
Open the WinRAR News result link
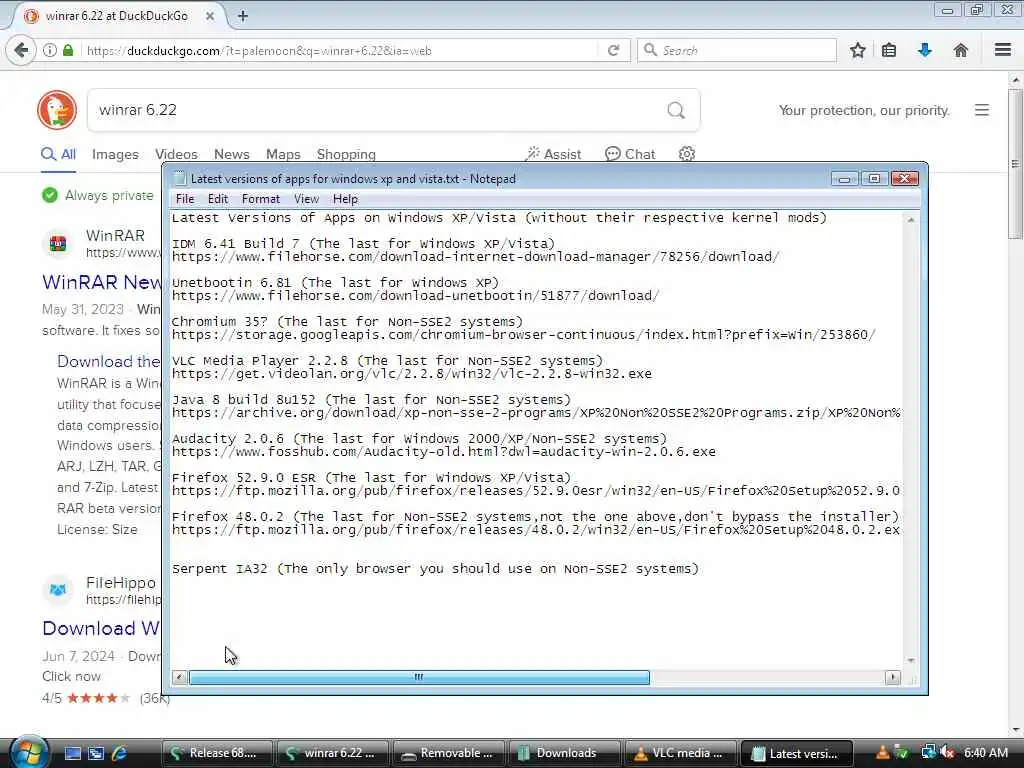tap(101, 282)
